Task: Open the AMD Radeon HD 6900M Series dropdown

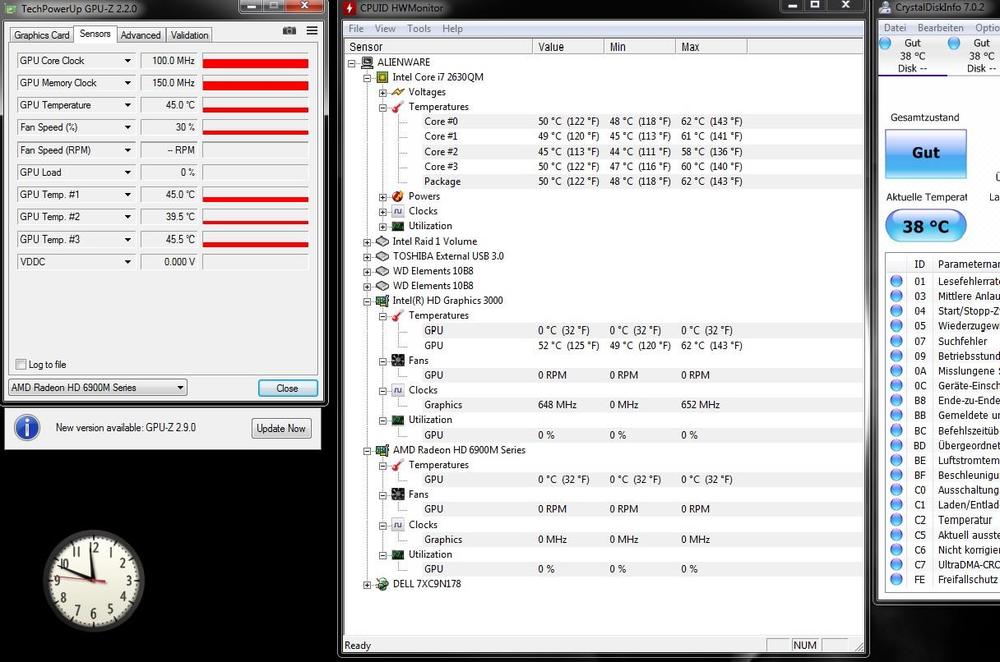Action: [x=97, y=388]
